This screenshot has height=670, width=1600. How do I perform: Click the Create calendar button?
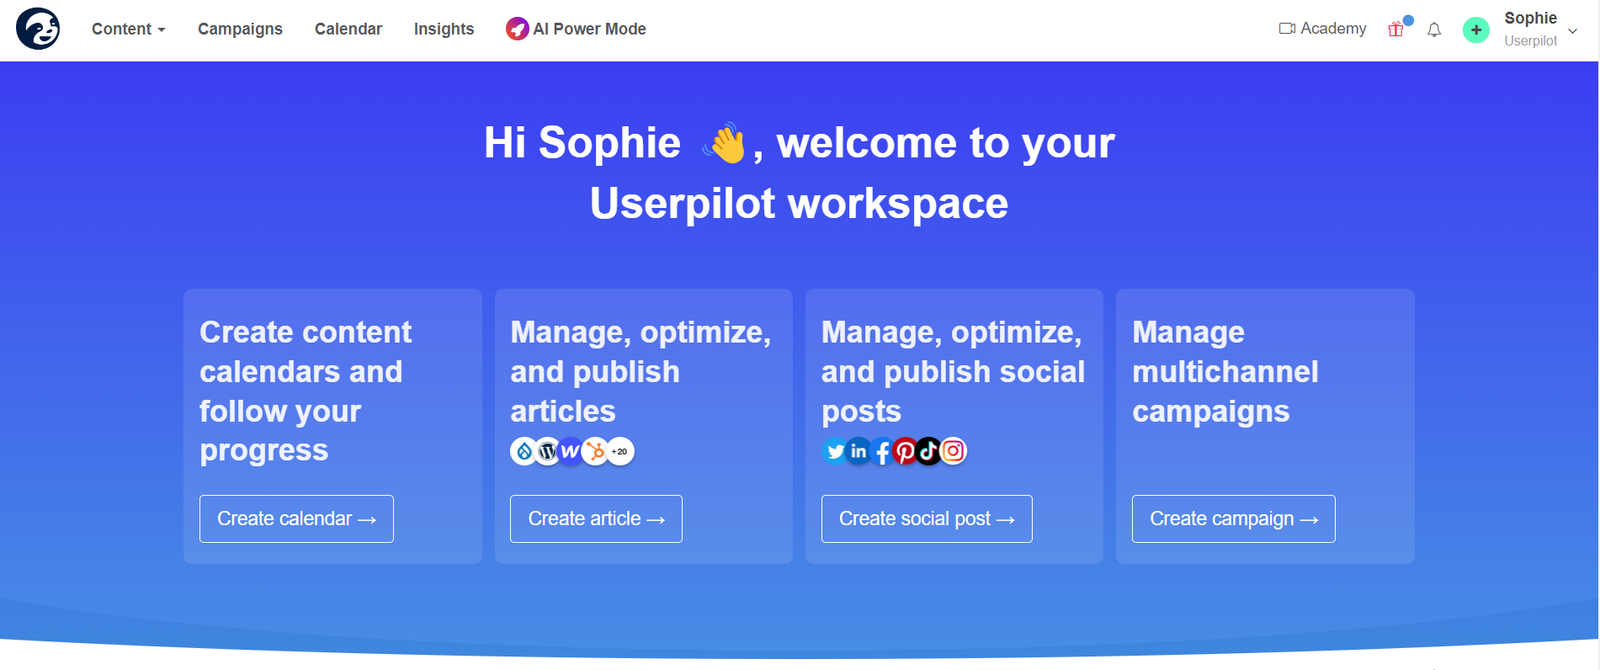(297, 519)
